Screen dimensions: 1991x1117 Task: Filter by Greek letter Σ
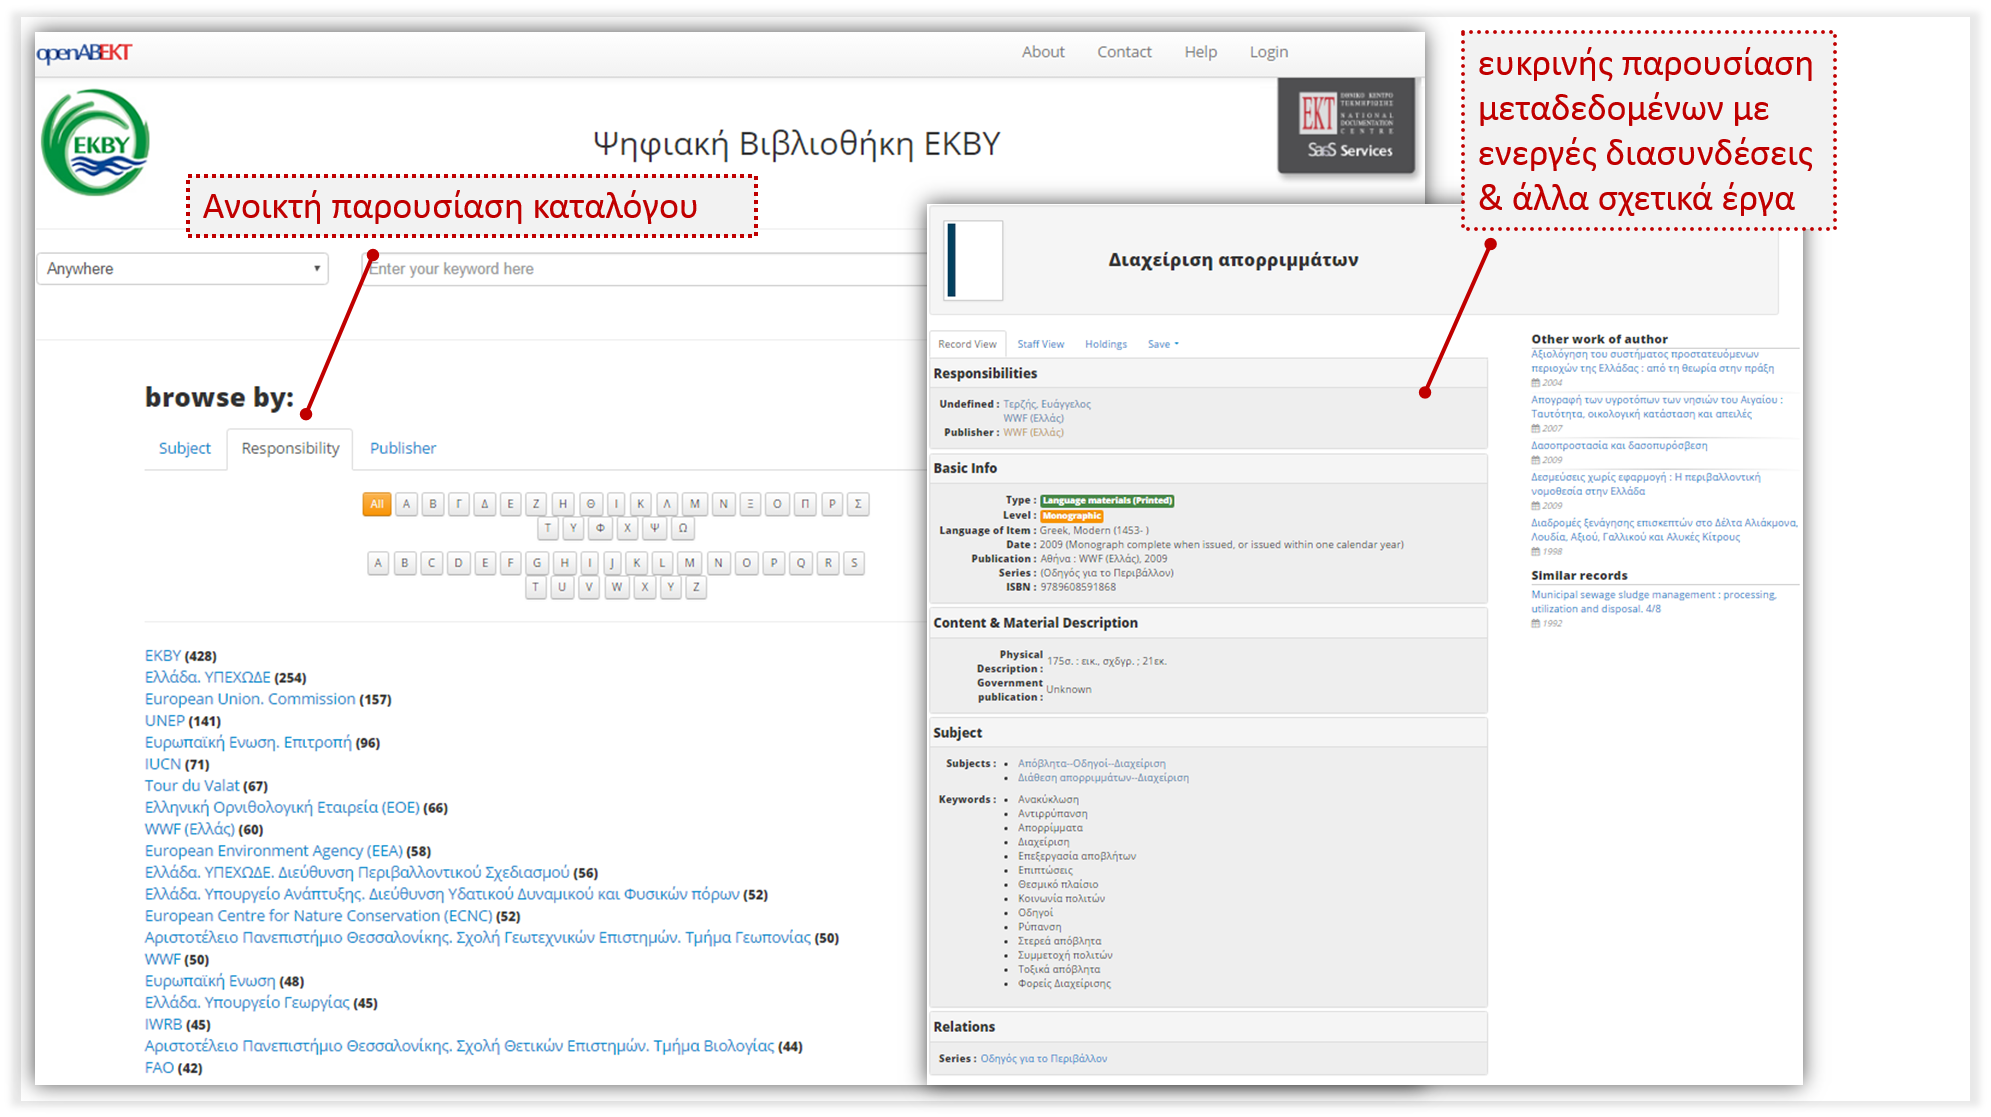click(858, 504)
